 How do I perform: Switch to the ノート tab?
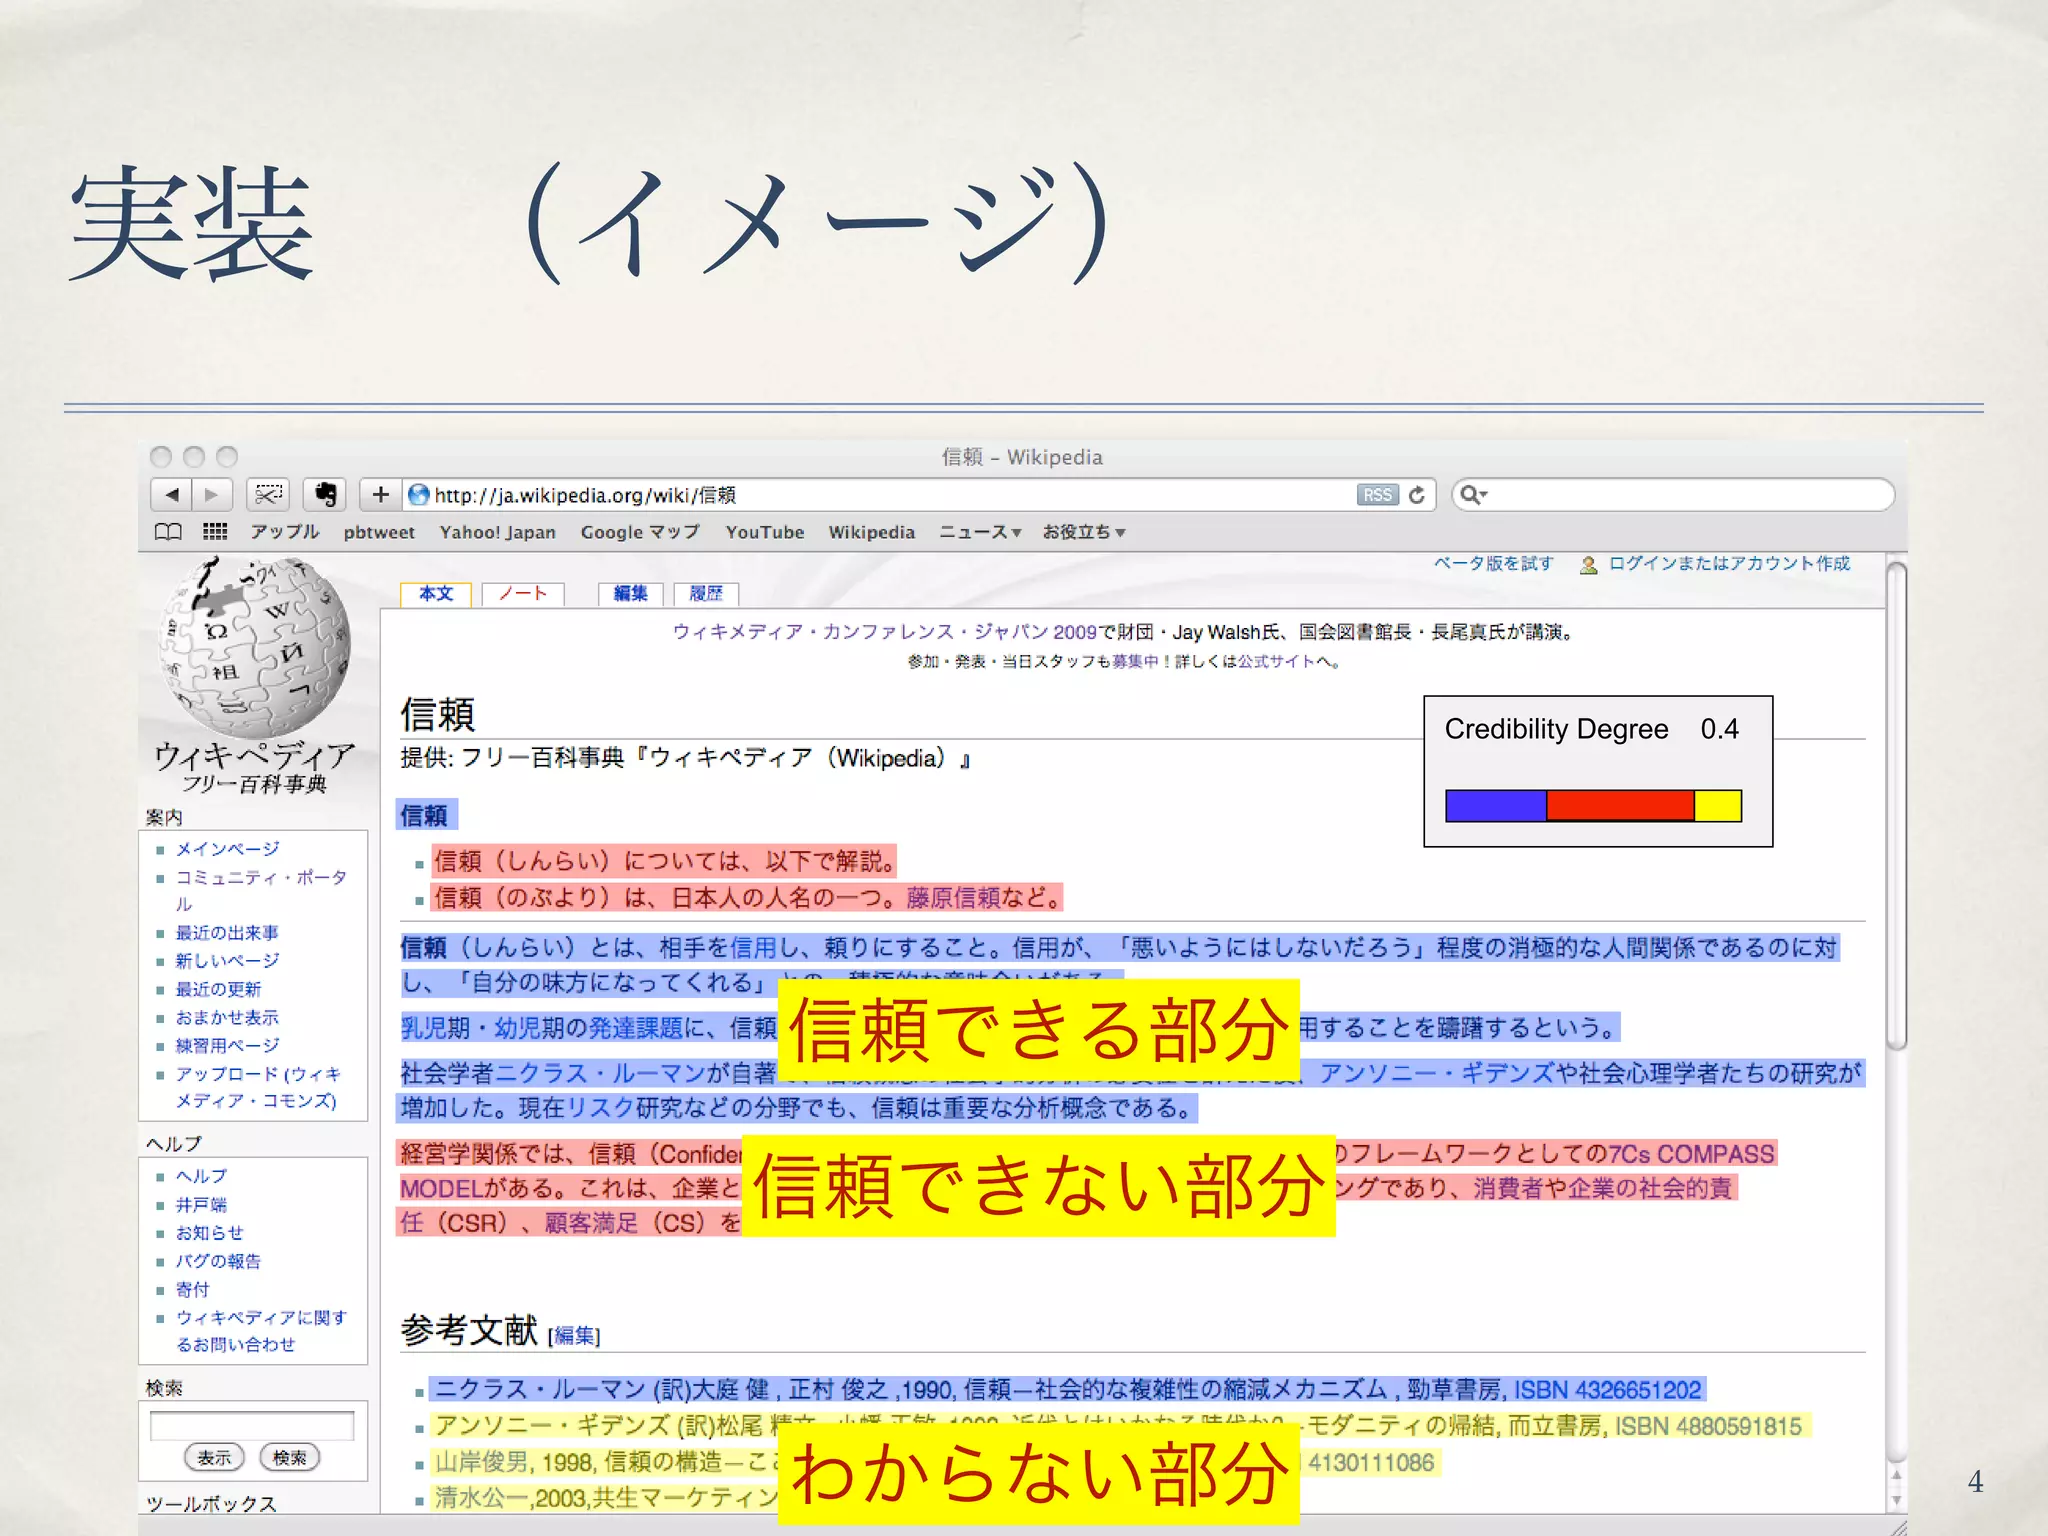(523, 594)
